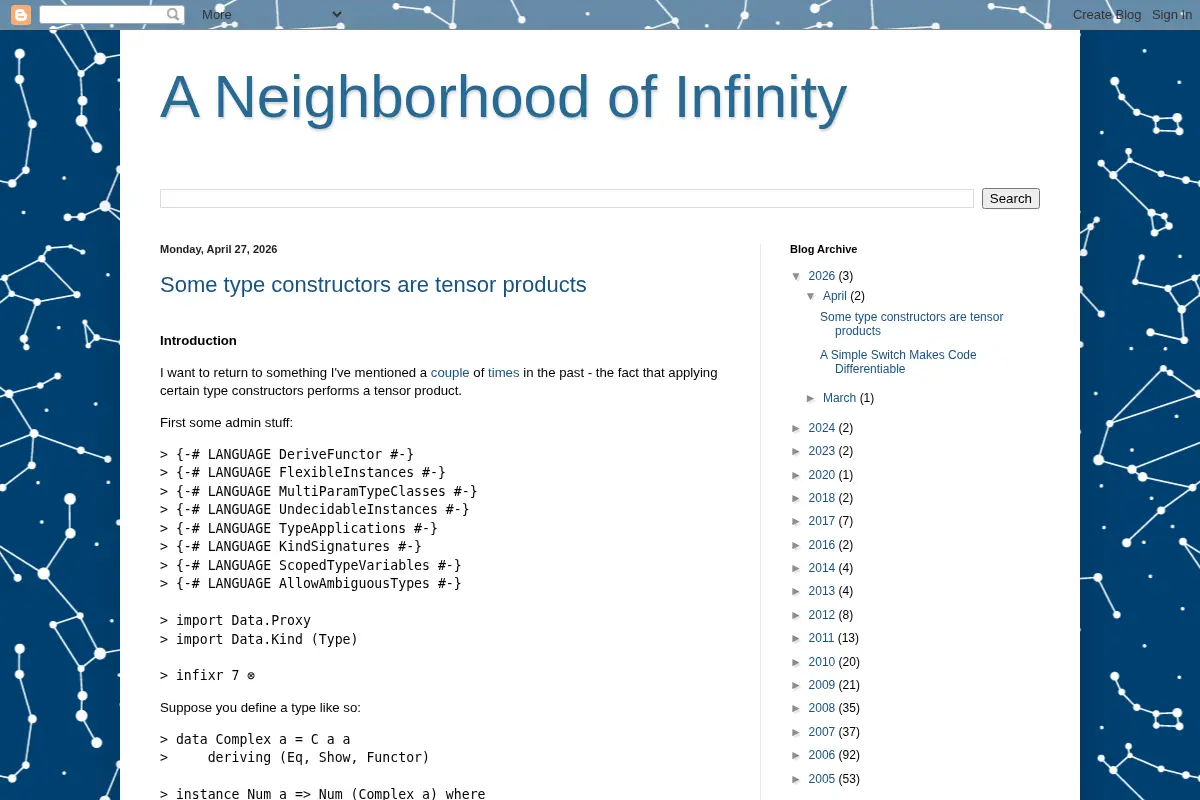Click the text 'First some admin stuff:'
1200x800 pixels.
(226, 423)
